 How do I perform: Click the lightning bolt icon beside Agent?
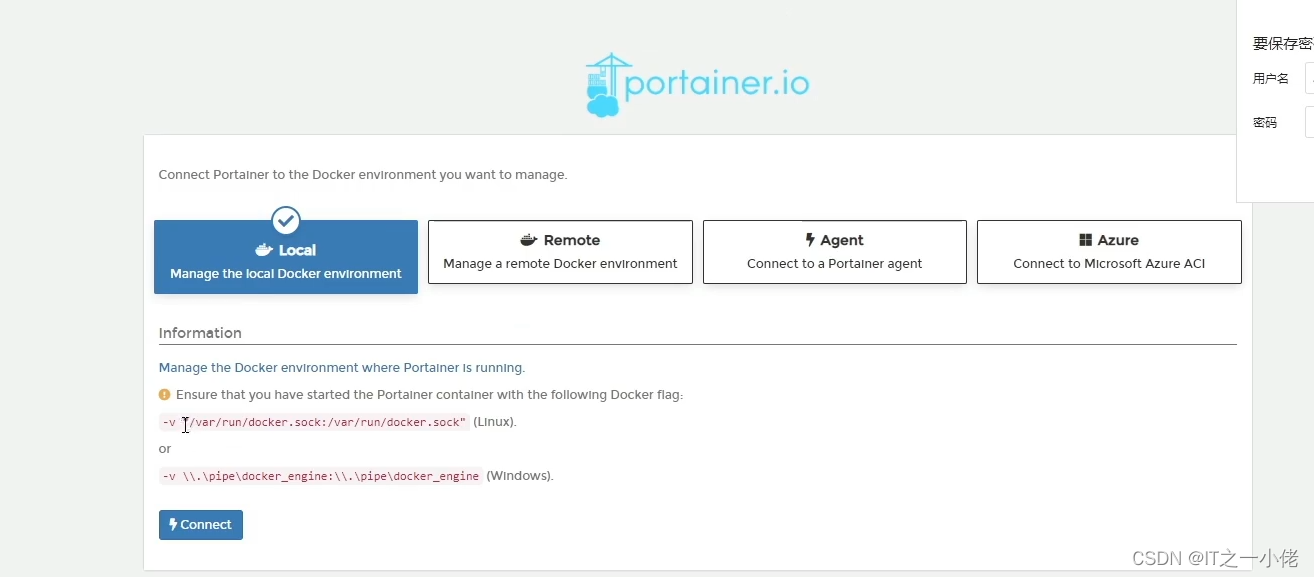810,240
